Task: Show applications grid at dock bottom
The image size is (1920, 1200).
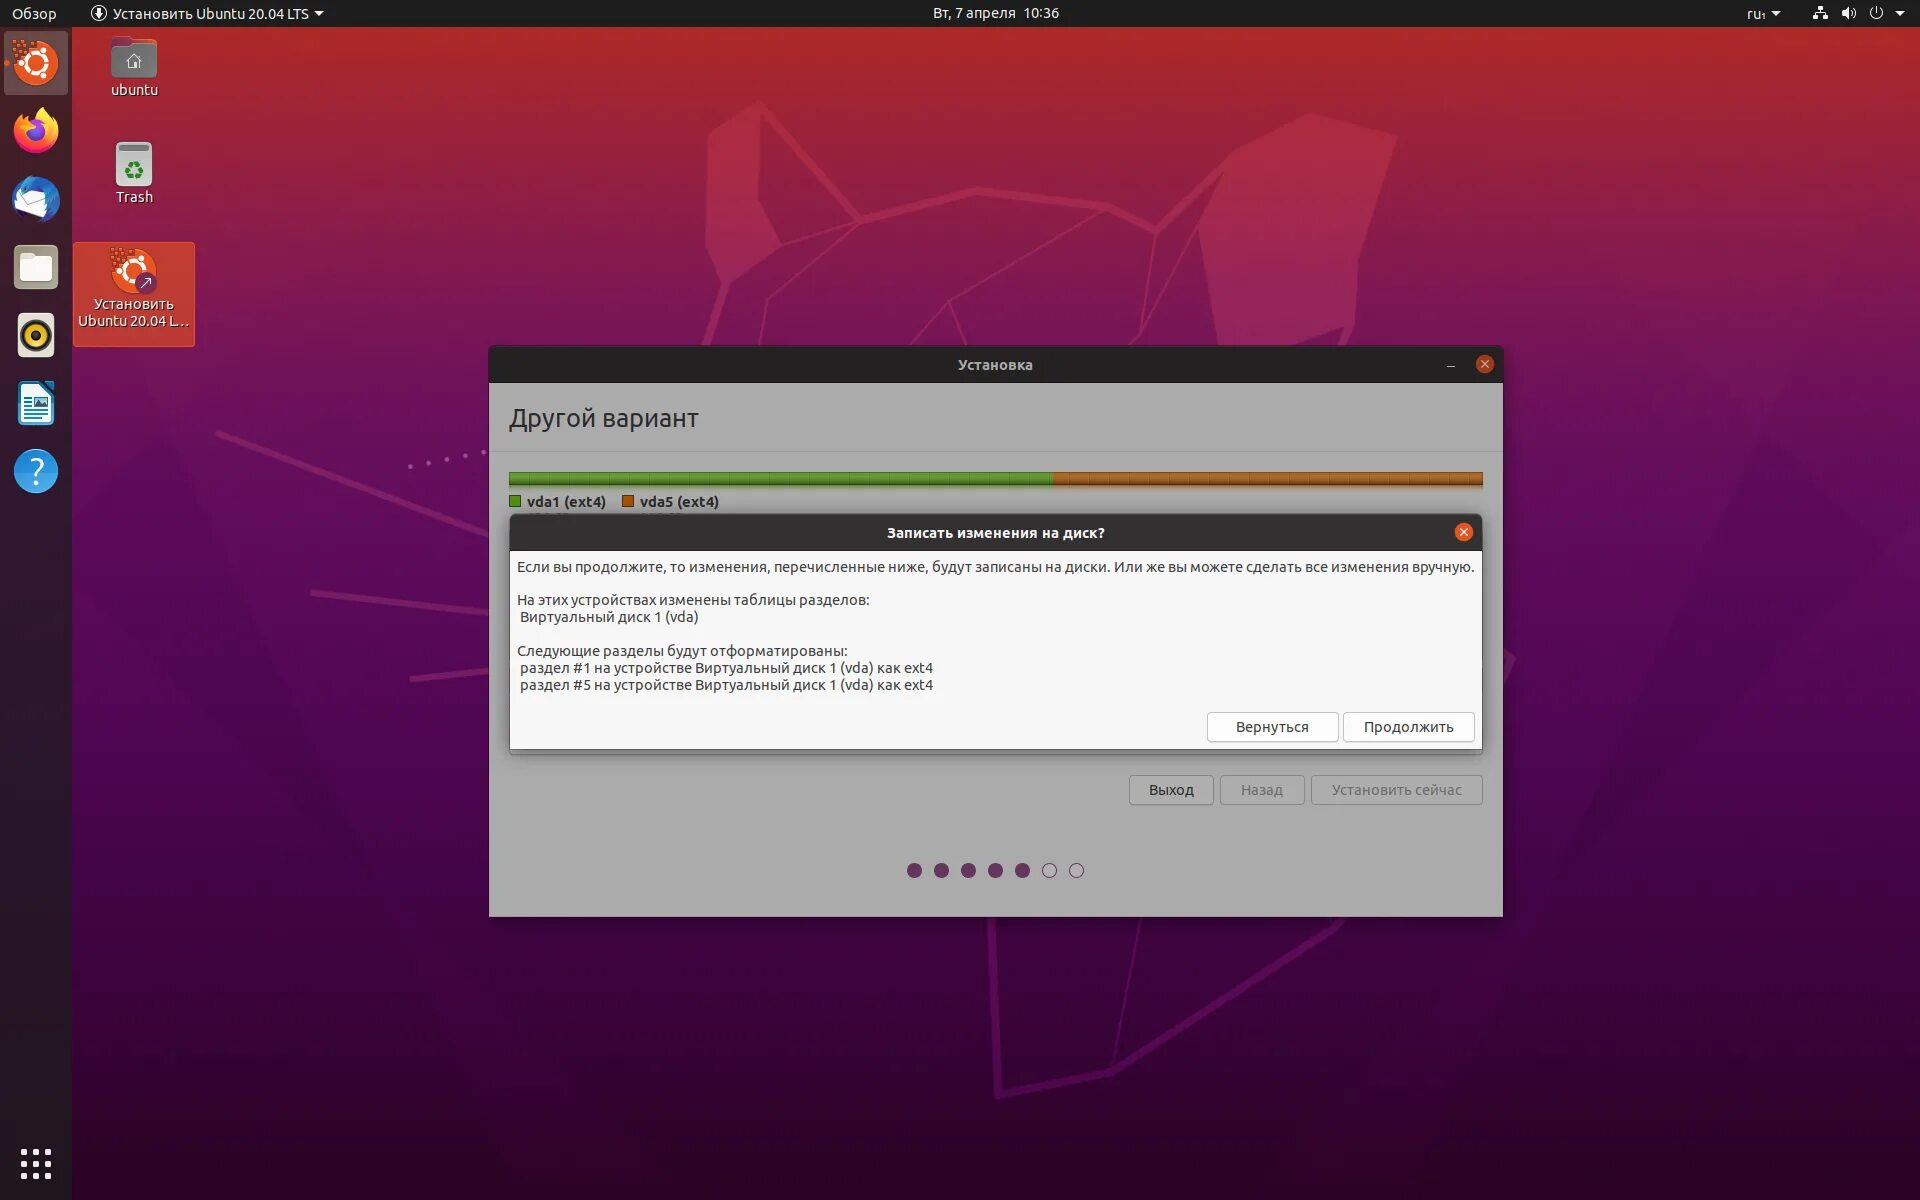Action: 36,1163
